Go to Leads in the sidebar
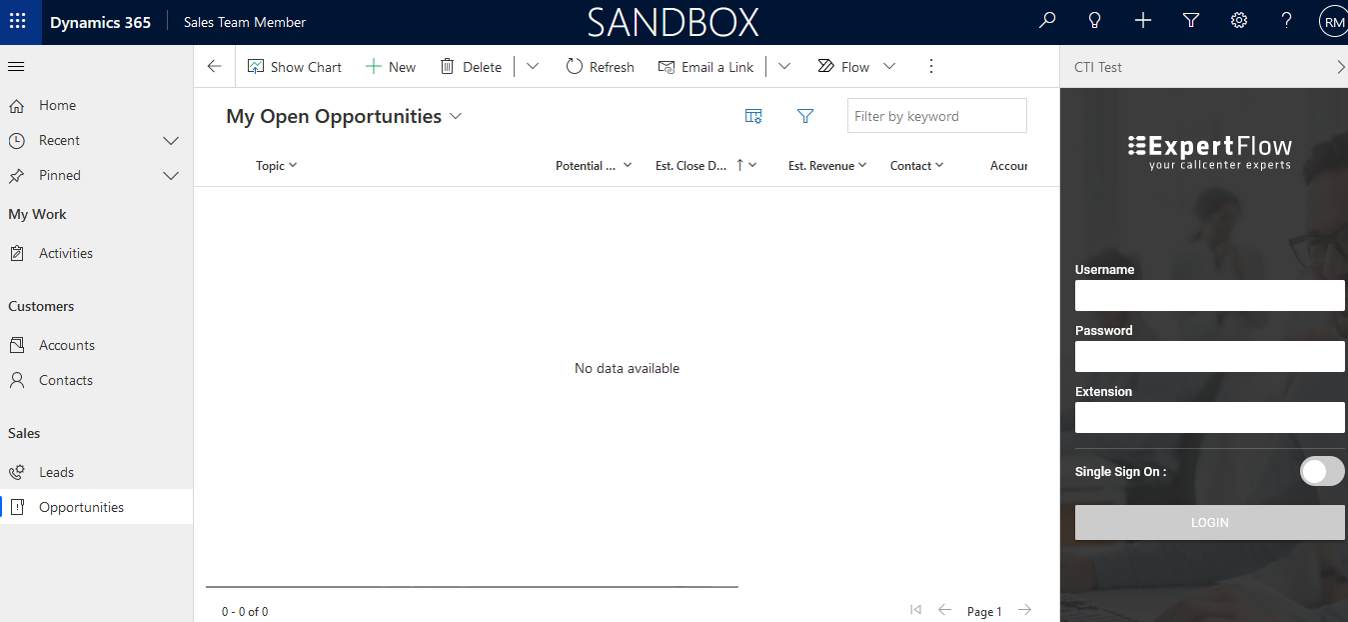 (x=56, y=472)
